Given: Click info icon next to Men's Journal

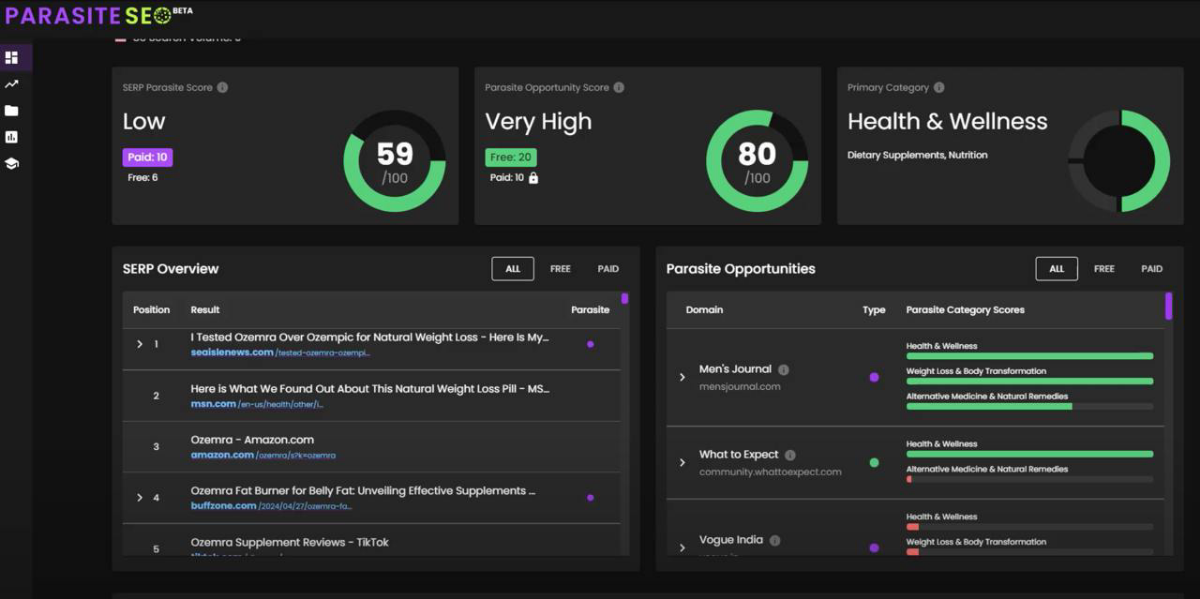Looking at the screenshot, I should [x=783, y=370].
